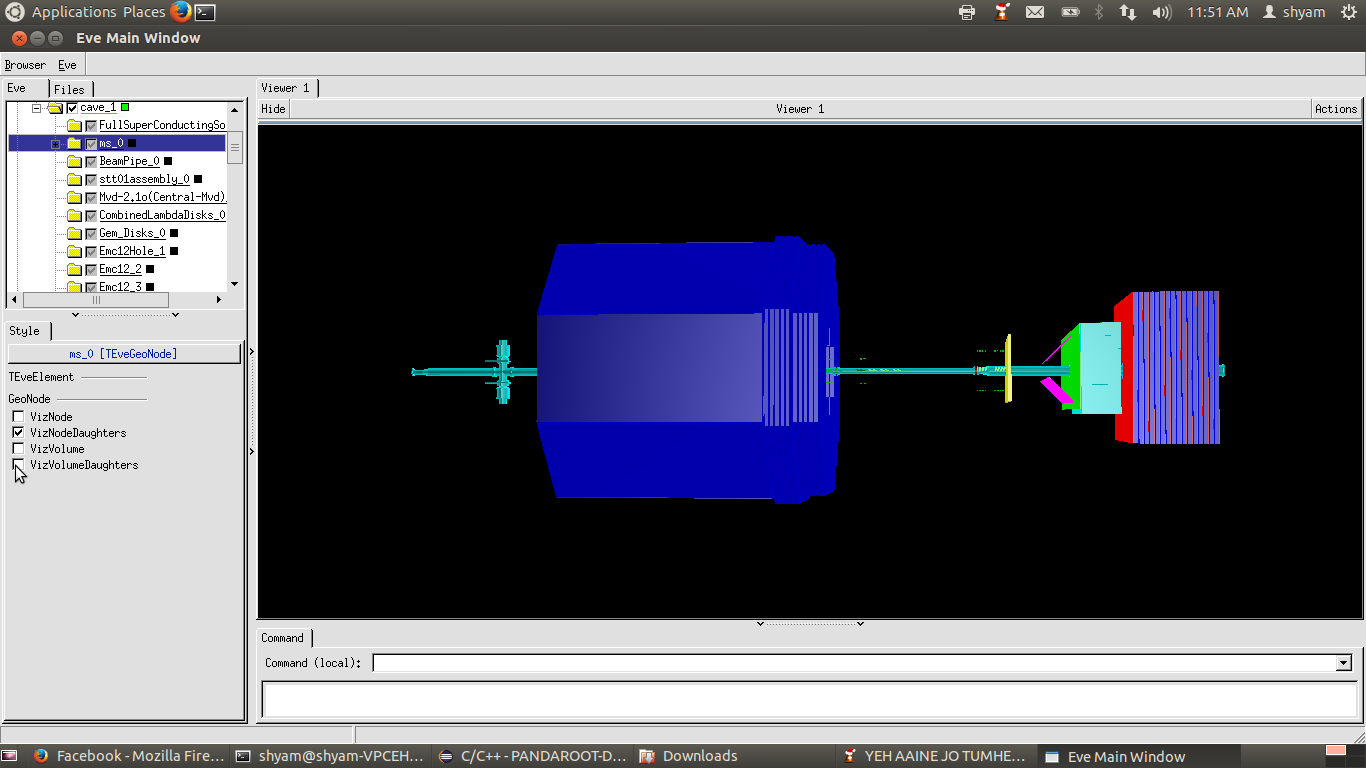1366x768 pixels.
Task: Open the terminal launcher icon in top panel
Action: (x=204, y=12)
